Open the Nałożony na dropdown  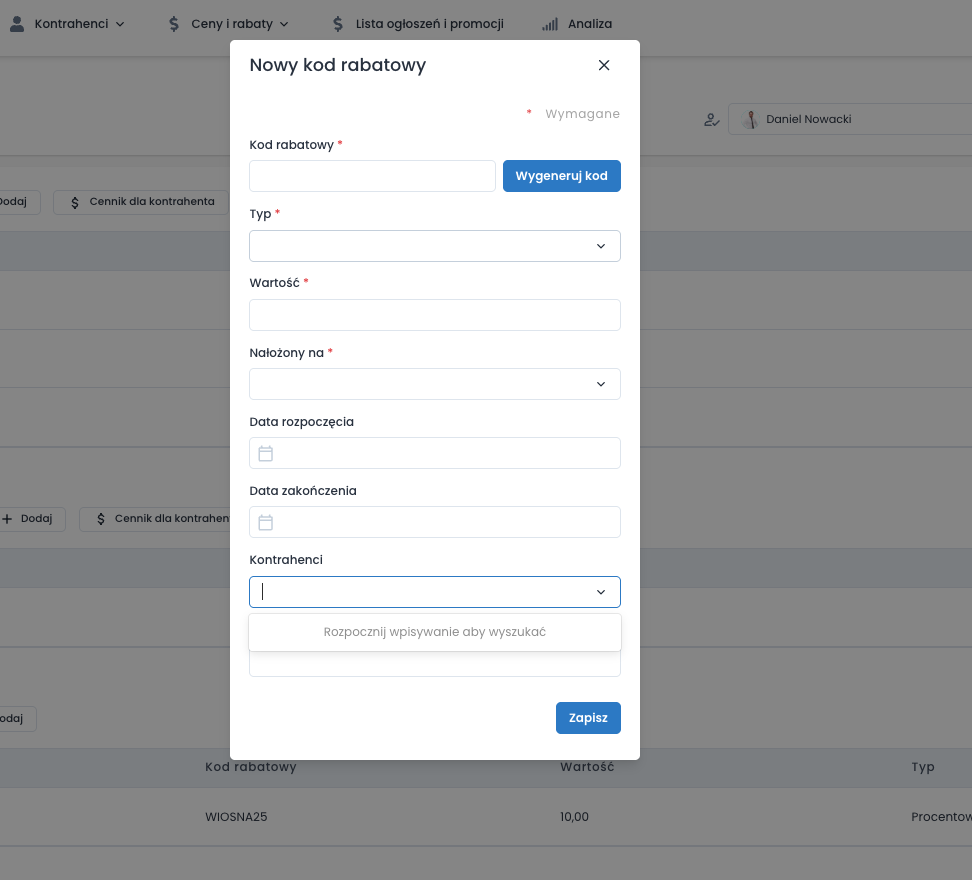434,384
